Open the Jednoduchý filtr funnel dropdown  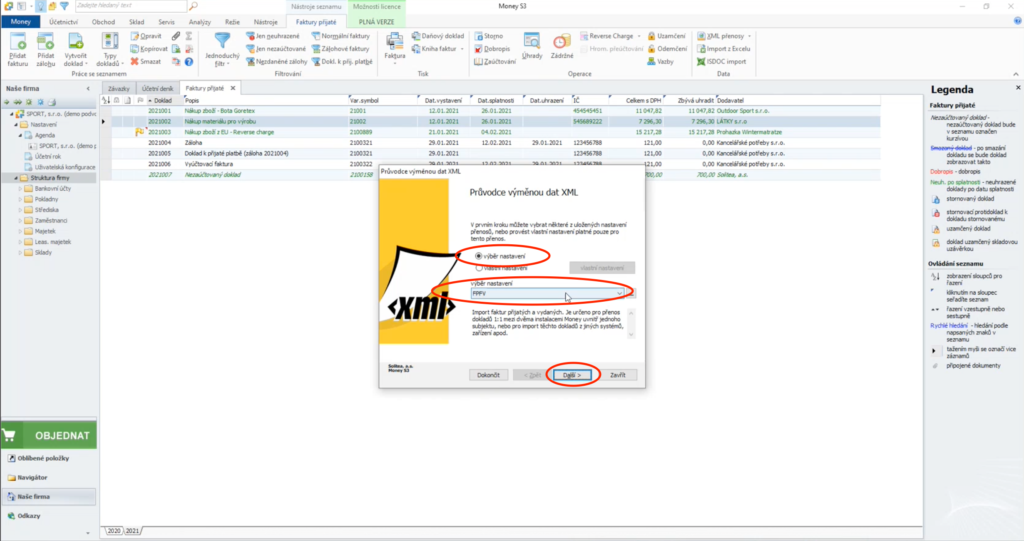point(222,50)
